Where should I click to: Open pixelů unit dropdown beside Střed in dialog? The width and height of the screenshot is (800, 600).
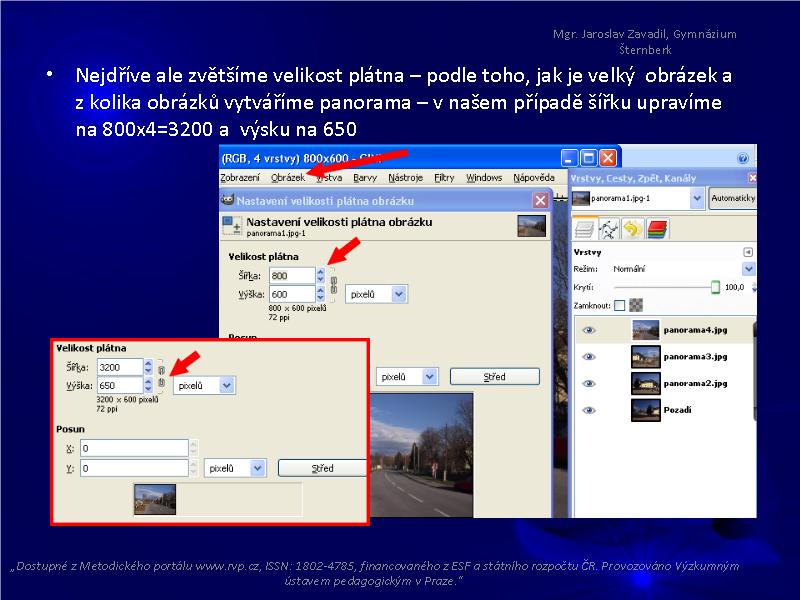pos(407,377)
